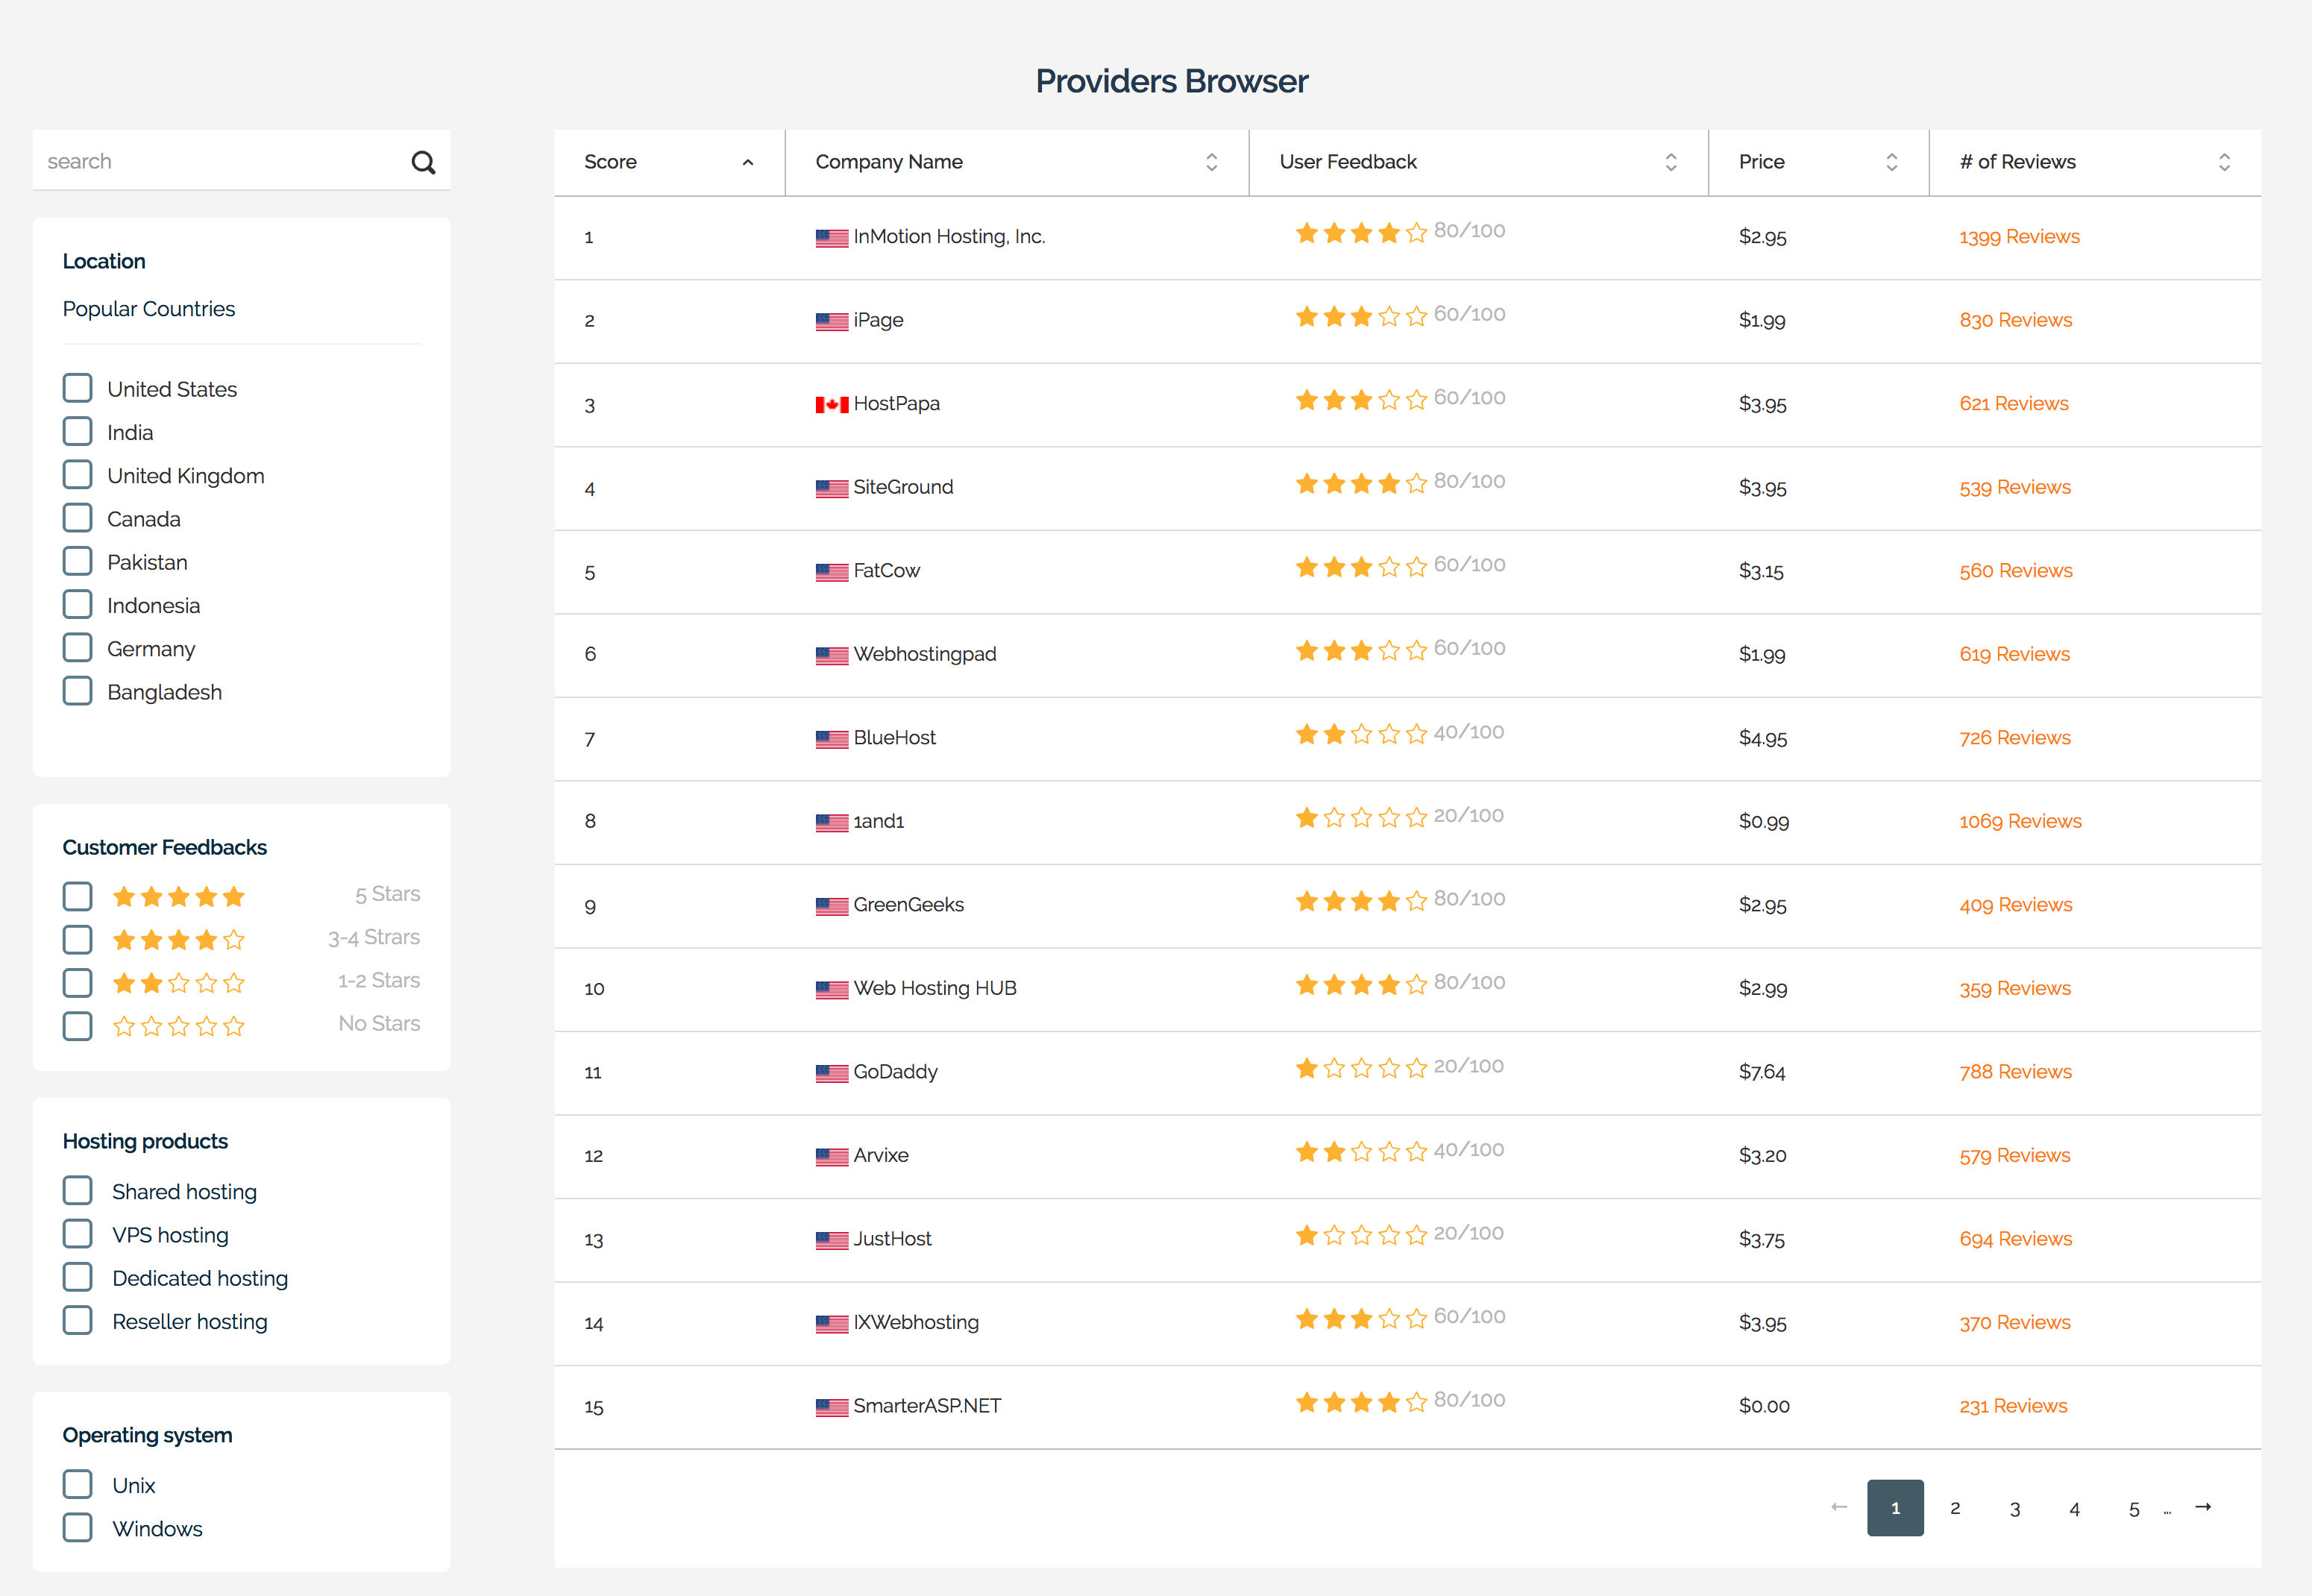Open the 1399 Reviews link for InMotion
Viewport: 2312px width, 1596px height.
tap(2019, 236)
